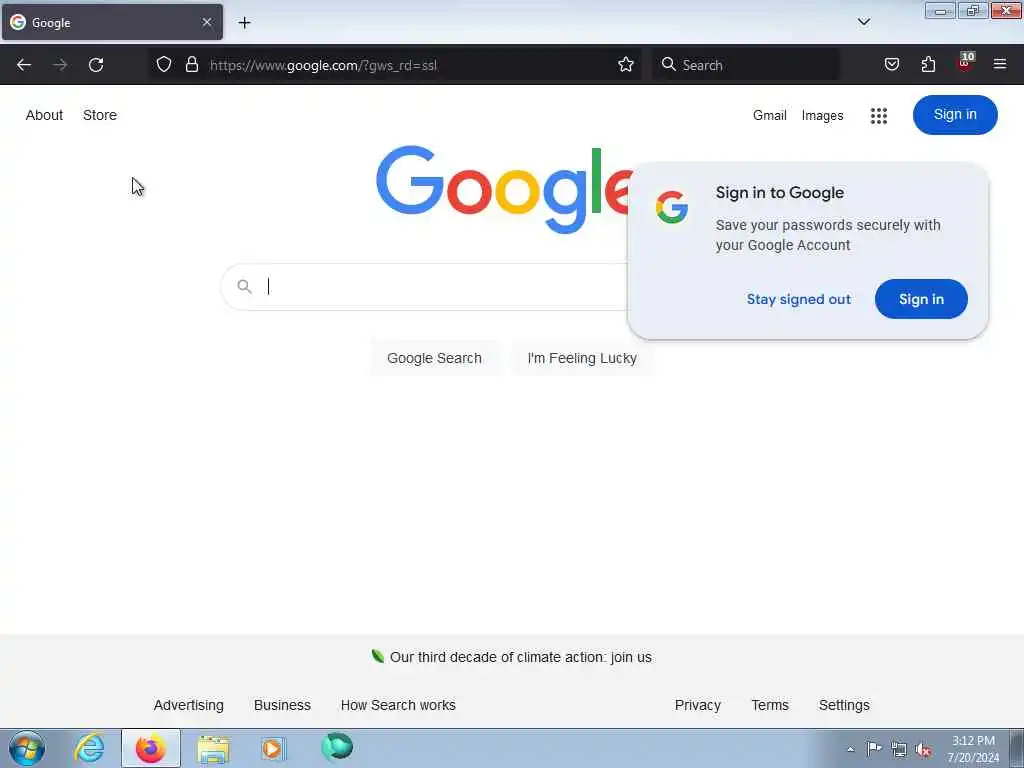This screenshot has width=1024, height=768.
Task: Choose Stay signed out in the popup
Action: pos(799,299)
